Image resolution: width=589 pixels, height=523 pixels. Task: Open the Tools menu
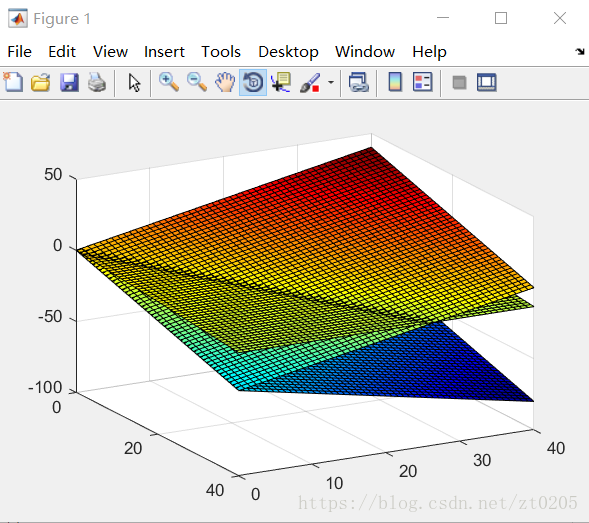coord(221,51)
